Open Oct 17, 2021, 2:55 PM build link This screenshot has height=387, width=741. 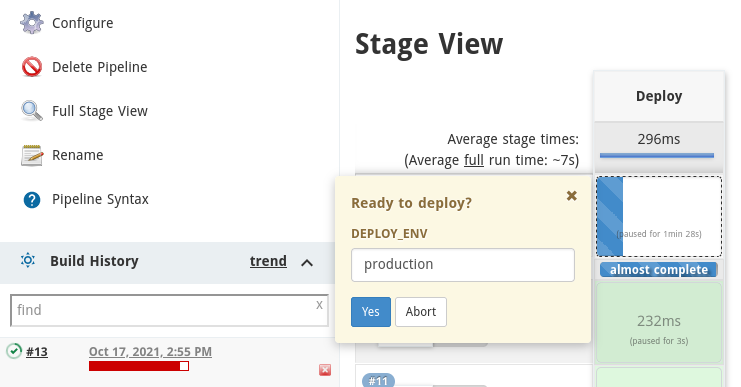pos(150,352)
